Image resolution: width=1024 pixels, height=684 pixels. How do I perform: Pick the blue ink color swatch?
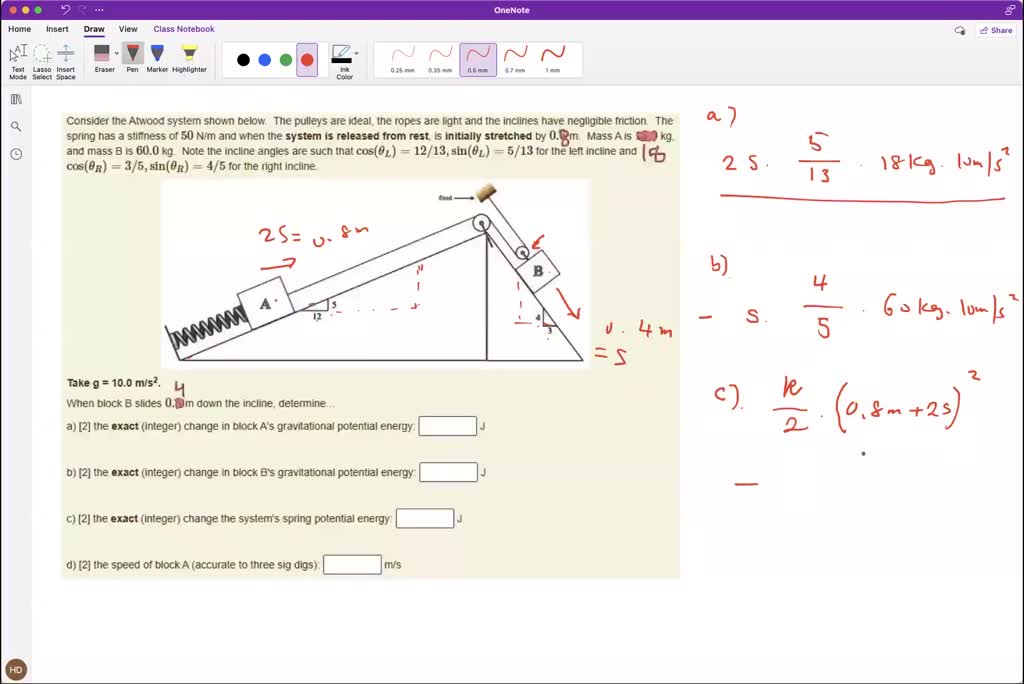pos(264,59)
